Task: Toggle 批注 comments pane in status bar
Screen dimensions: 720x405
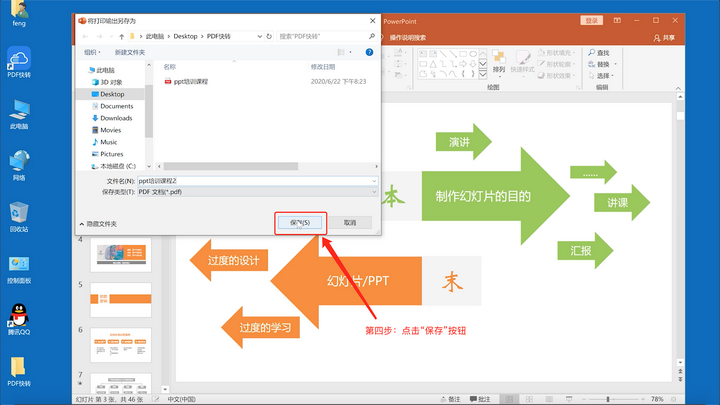Action: pyautogui.click(x=480, y=399)
